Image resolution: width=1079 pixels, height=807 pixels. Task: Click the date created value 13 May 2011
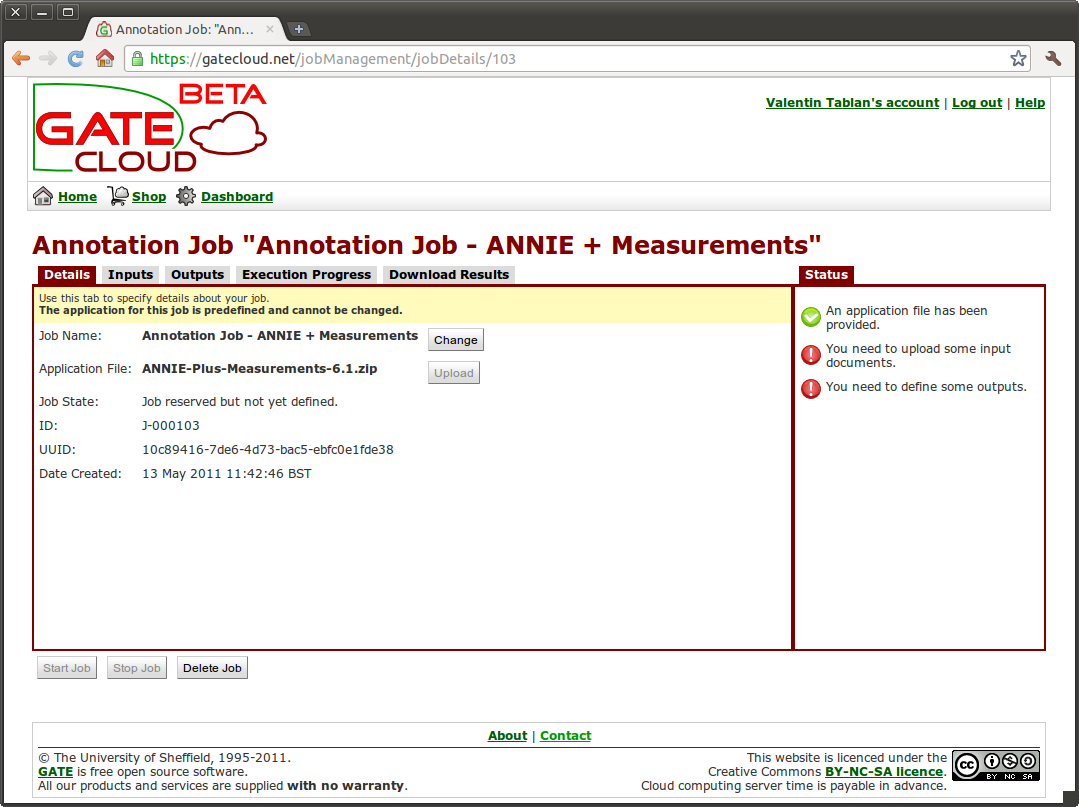(x=226, y=474)
